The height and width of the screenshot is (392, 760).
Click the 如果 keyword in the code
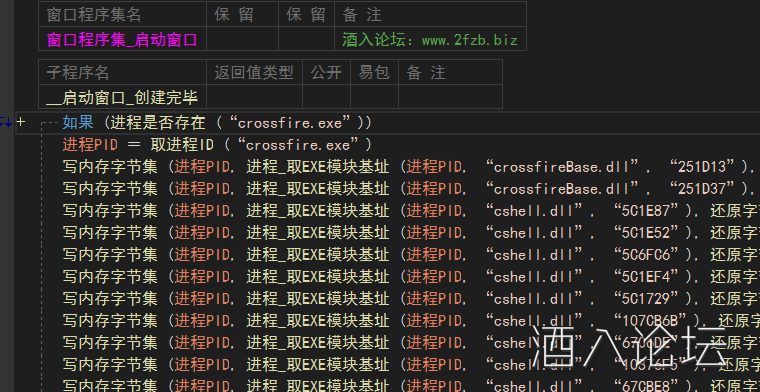[x=78, y=123]
